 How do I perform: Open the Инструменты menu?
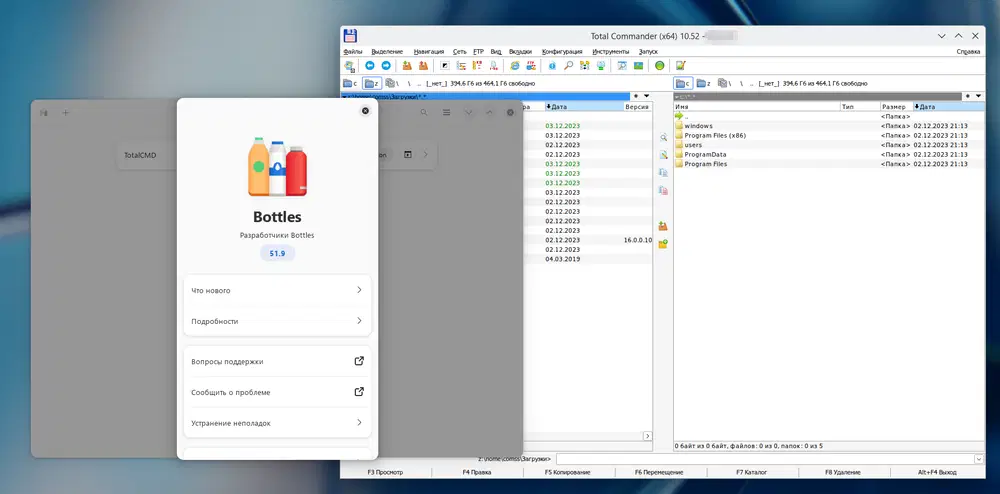pyautogui.click(x=610, y=52)
